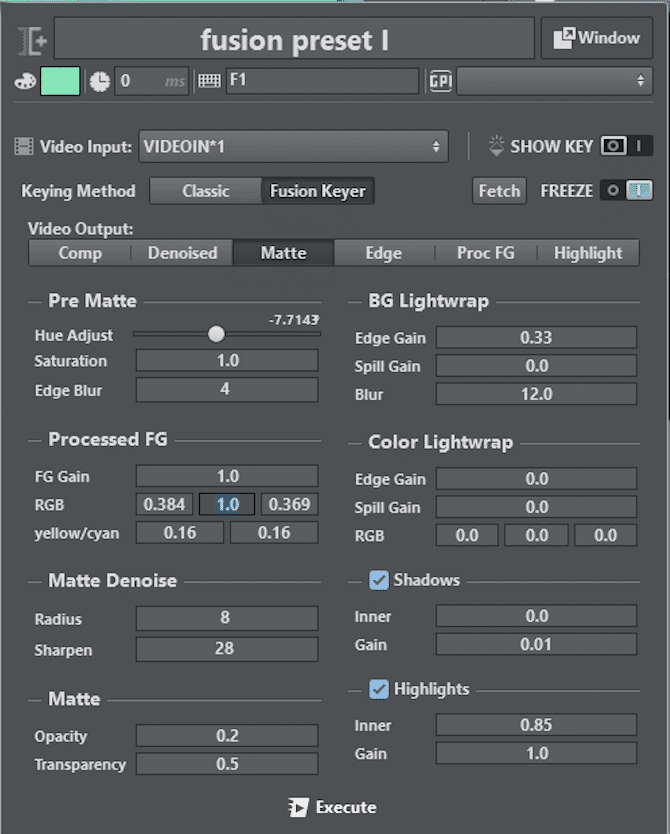The height and width of the screenshot is (834, 670).
Task: Click the key sparkle icon beside SHOW KEY
Action: [496, 145]
